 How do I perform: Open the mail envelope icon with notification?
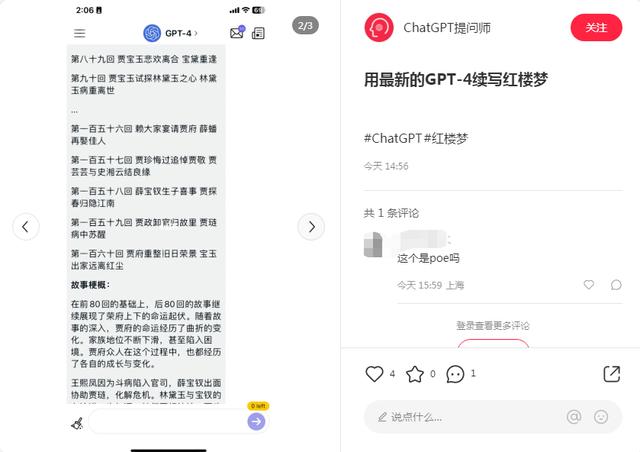[238, 32]
